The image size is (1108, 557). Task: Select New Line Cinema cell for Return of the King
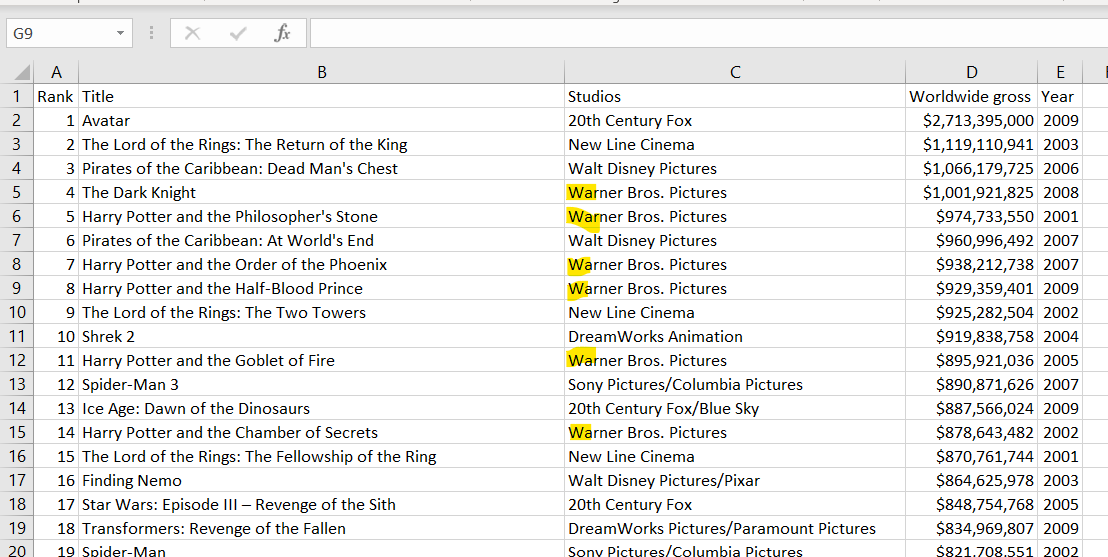coord(735,144)
